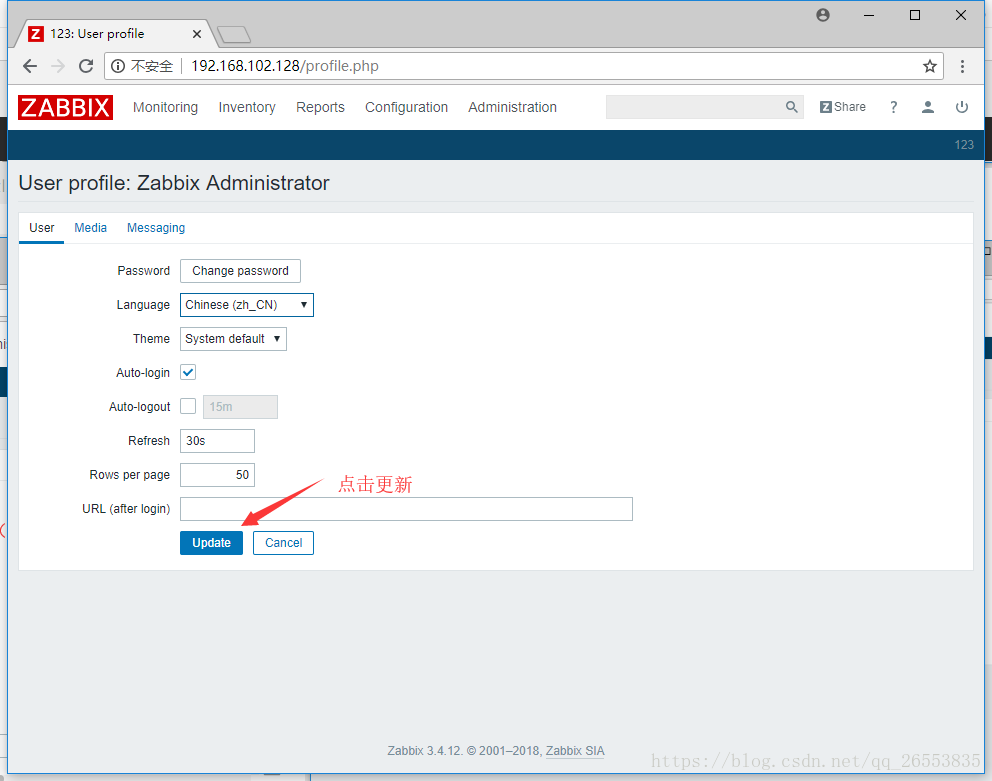Open the Language dropdown
Viewport: 992px width, 781px height.
[247, 305]
